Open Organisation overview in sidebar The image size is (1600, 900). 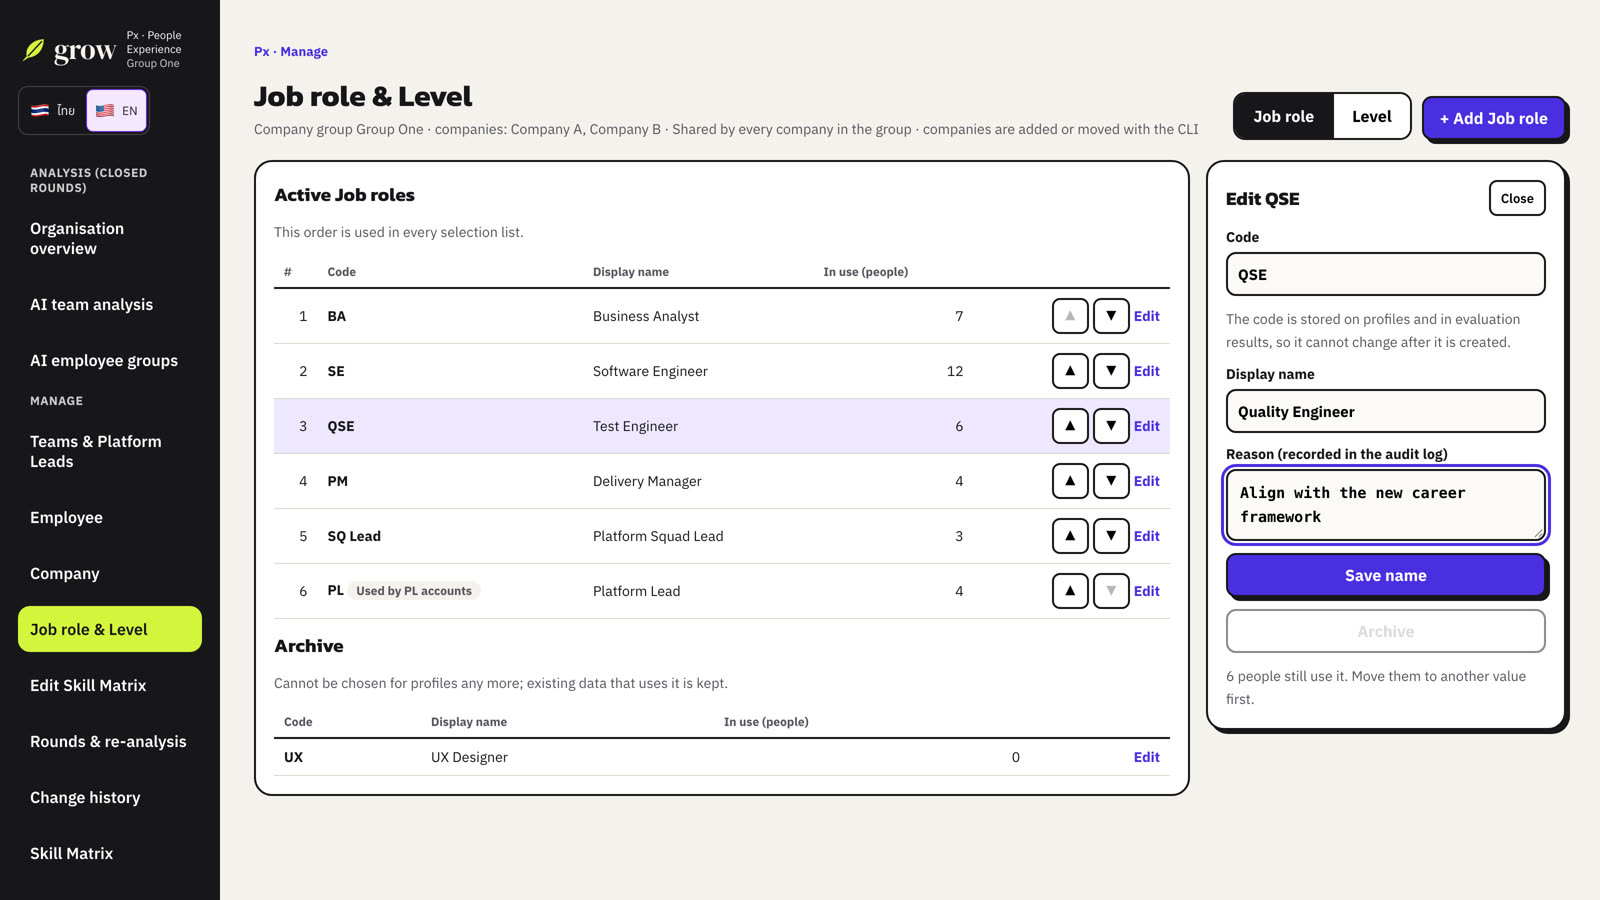(x=110, y=239)
